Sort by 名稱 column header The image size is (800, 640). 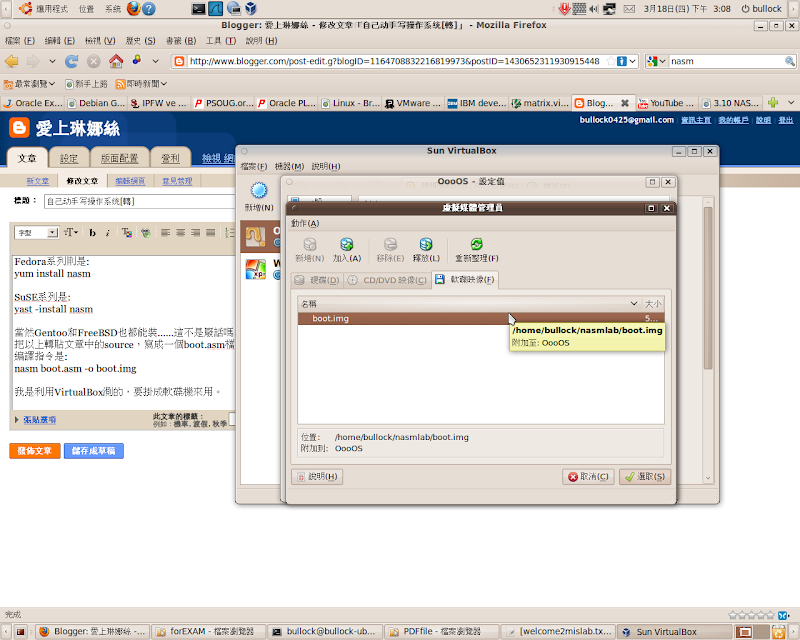click(x=468, y=304)
